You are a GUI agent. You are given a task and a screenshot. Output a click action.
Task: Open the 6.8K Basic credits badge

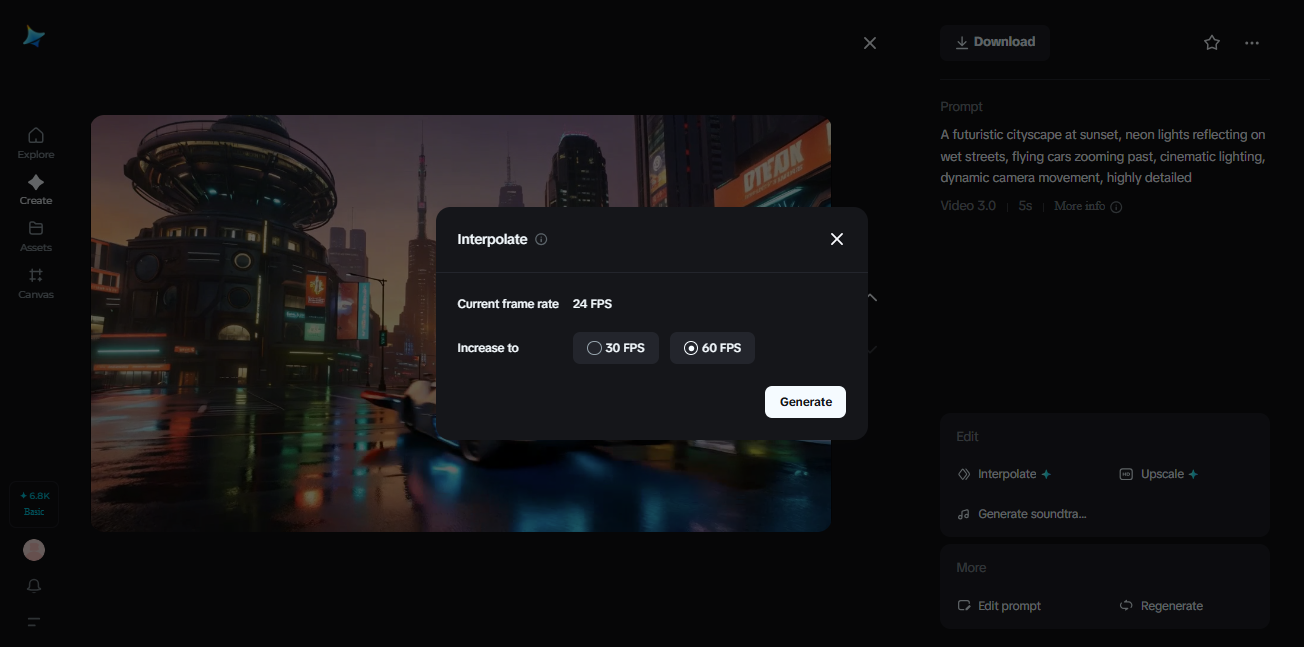coord(35,504)
